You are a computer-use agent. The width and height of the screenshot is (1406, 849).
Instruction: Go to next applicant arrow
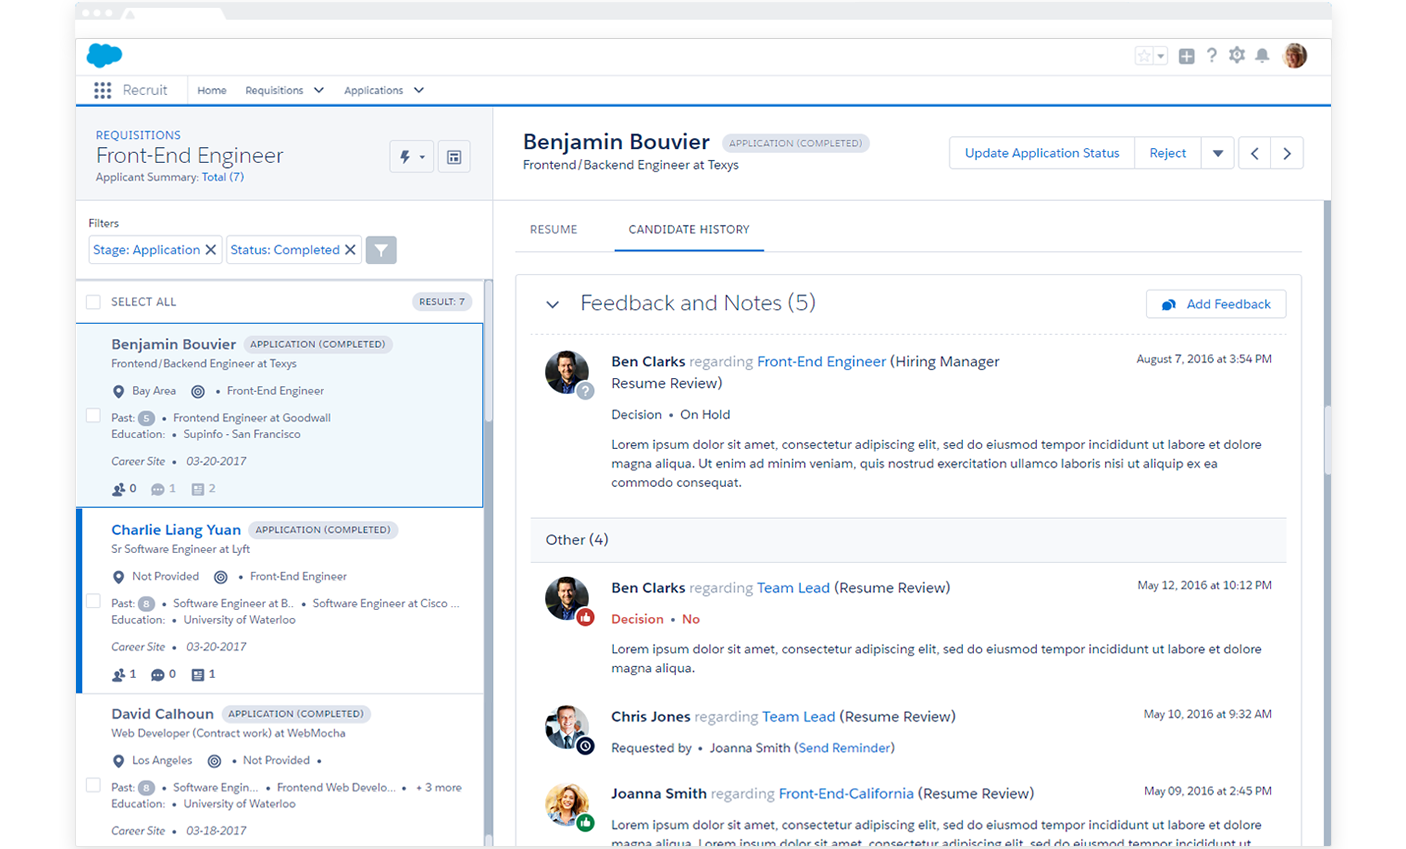point(1287,153)
